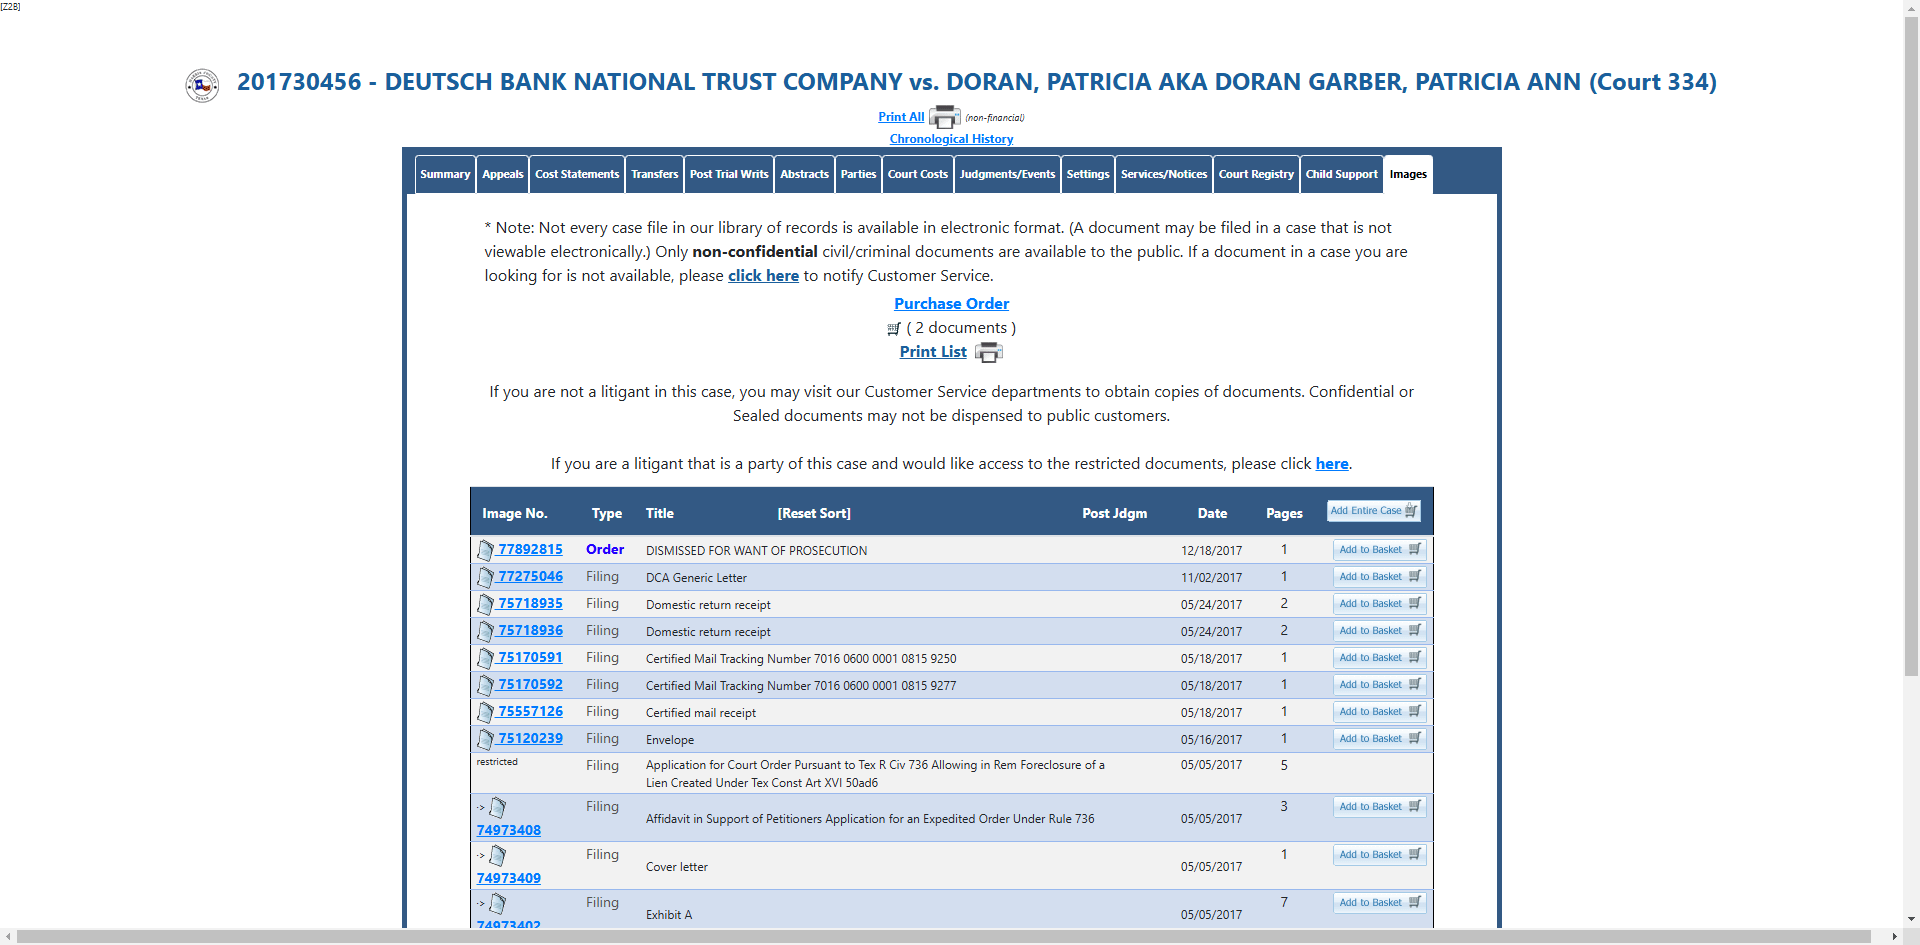Image resolution: width=1920 pixels, height=945 pixels.
Task: Click the Print All link
Action: coord(901,117)
